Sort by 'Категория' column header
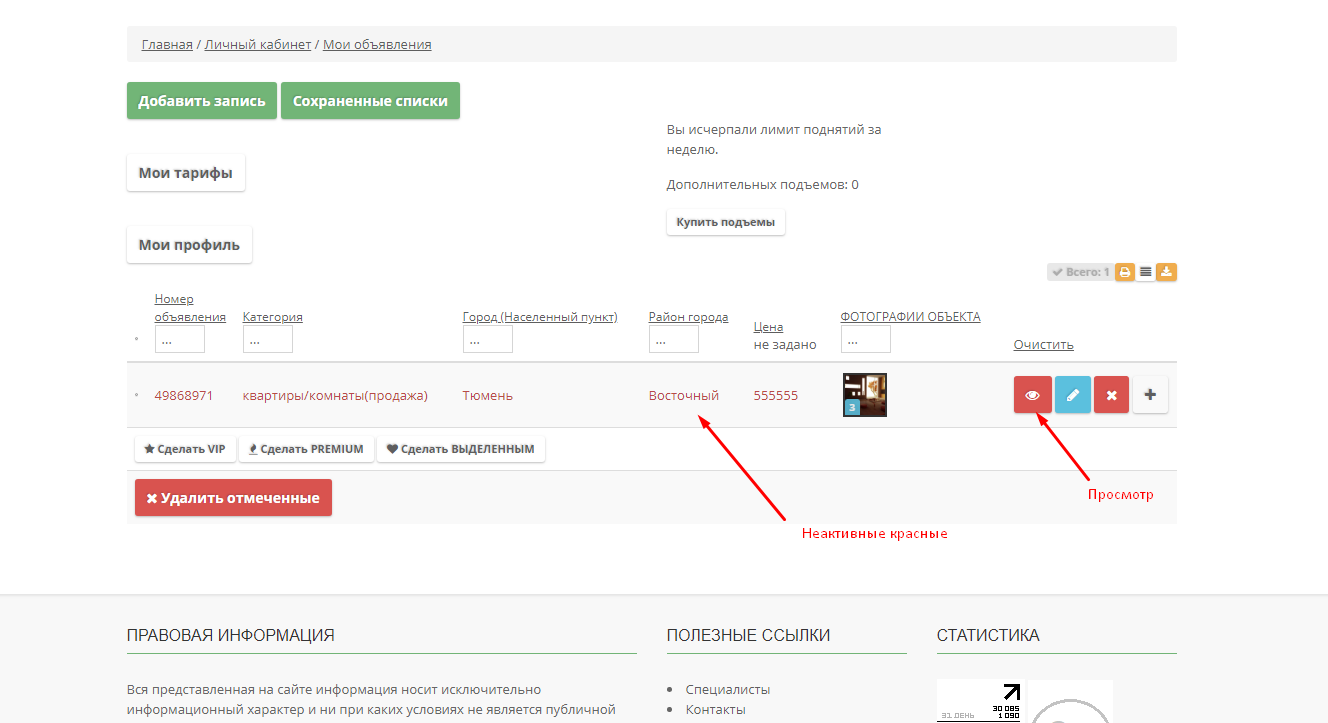 point(273,317)
